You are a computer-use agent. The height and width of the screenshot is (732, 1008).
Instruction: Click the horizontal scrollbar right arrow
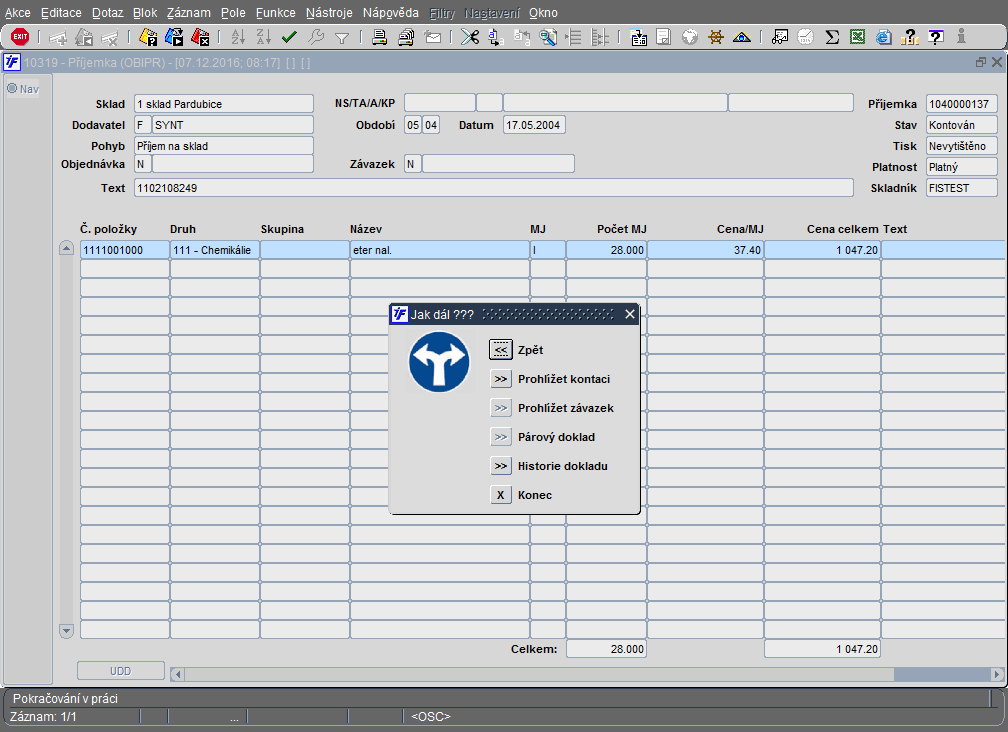point(997,674)
